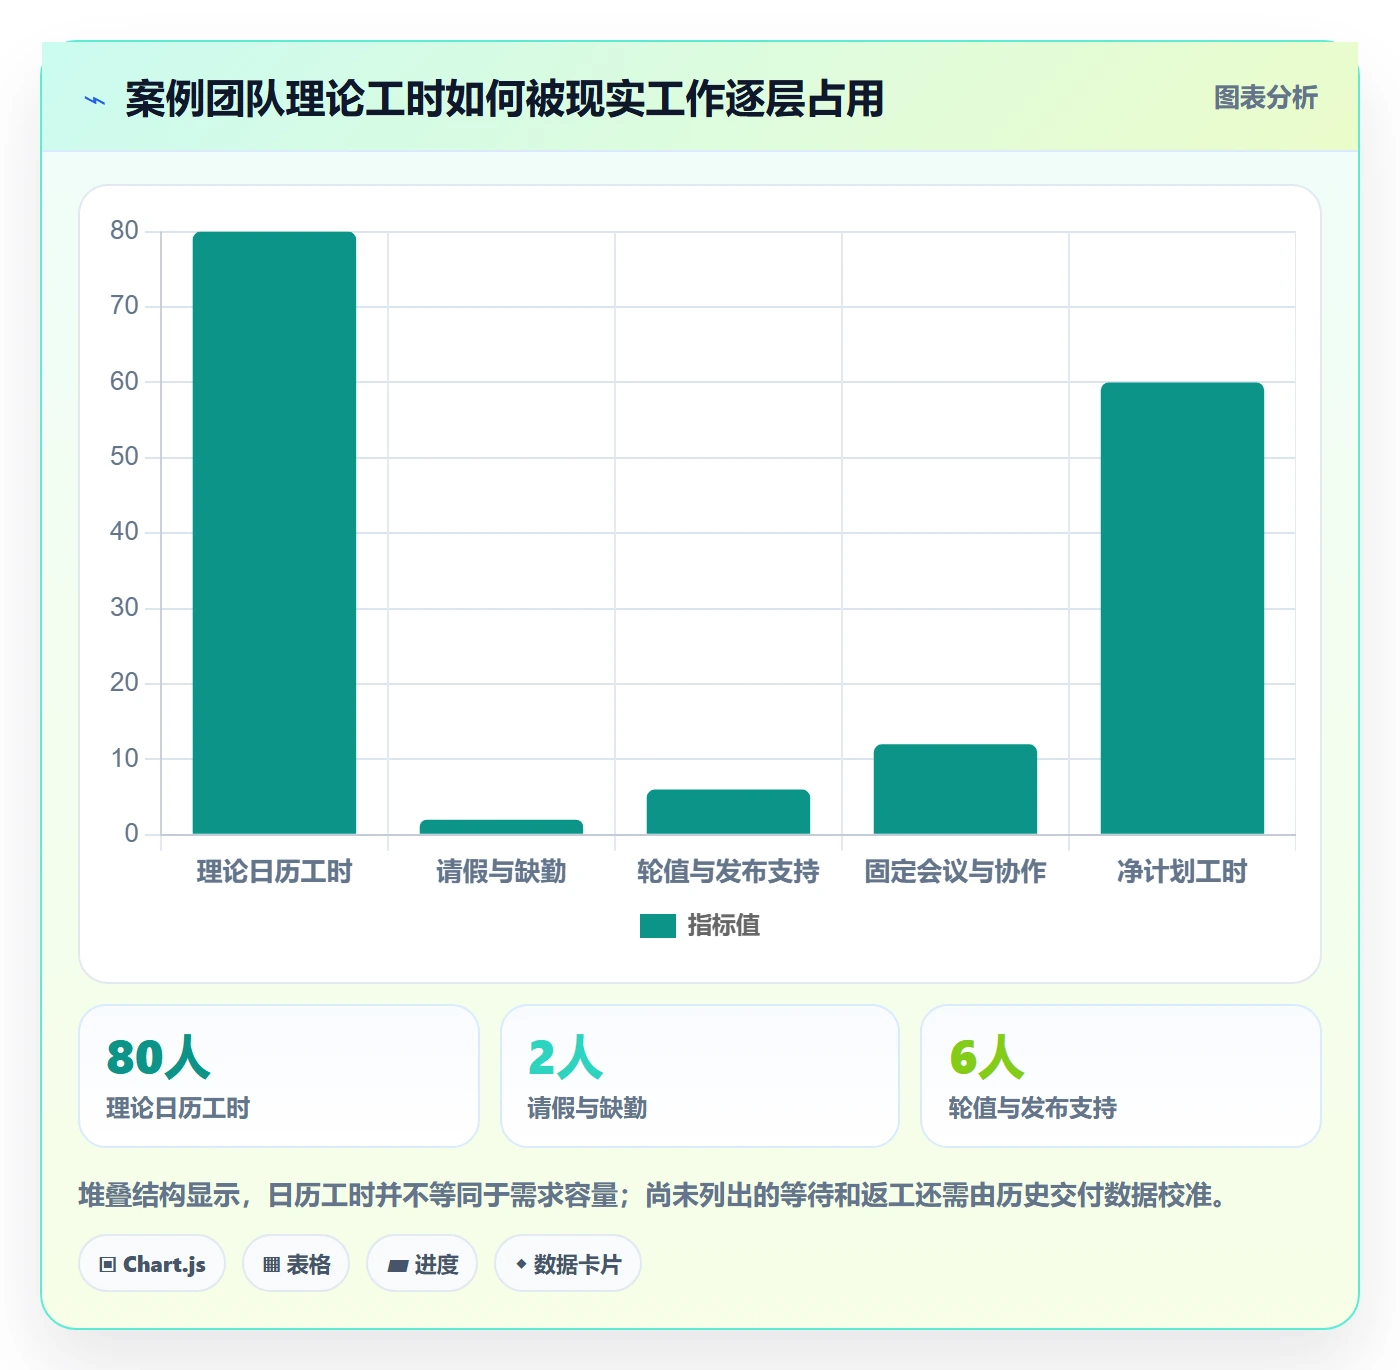This screenshot has width=1400, height=1370.
Task: Click the 请假与缺勤 x-axis label
Action: tap(501, 872)
